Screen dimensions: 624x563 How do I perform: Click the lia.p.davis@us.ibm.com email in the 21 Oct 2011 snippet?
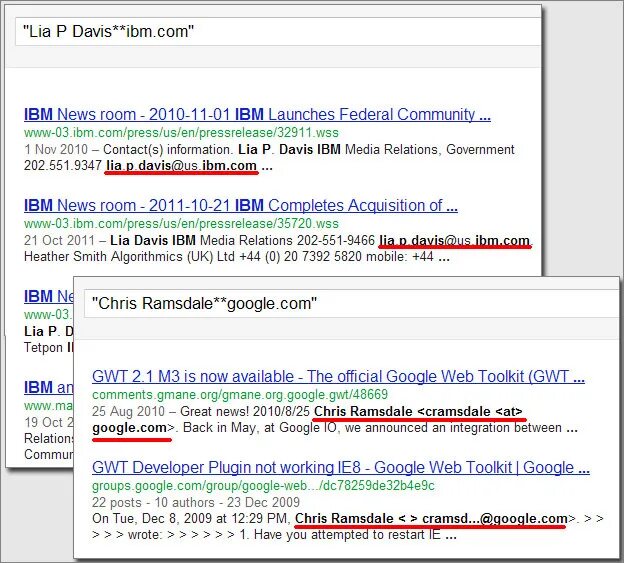454,241
